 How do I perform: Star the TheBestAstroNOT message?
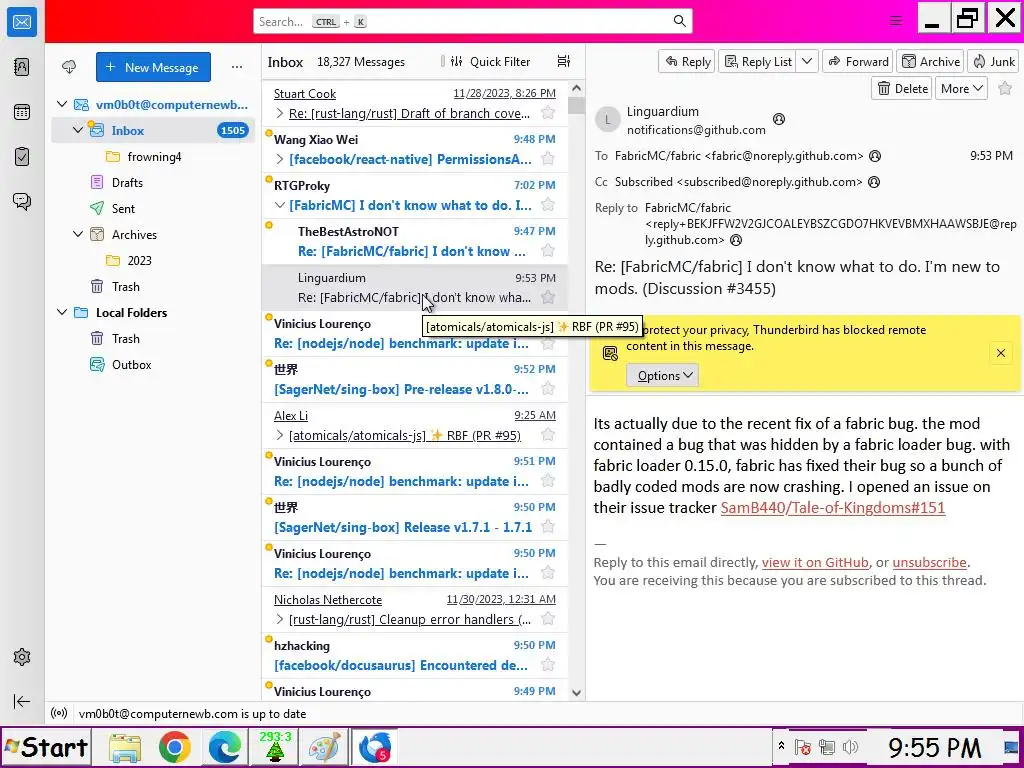click(x=548, y=251)
